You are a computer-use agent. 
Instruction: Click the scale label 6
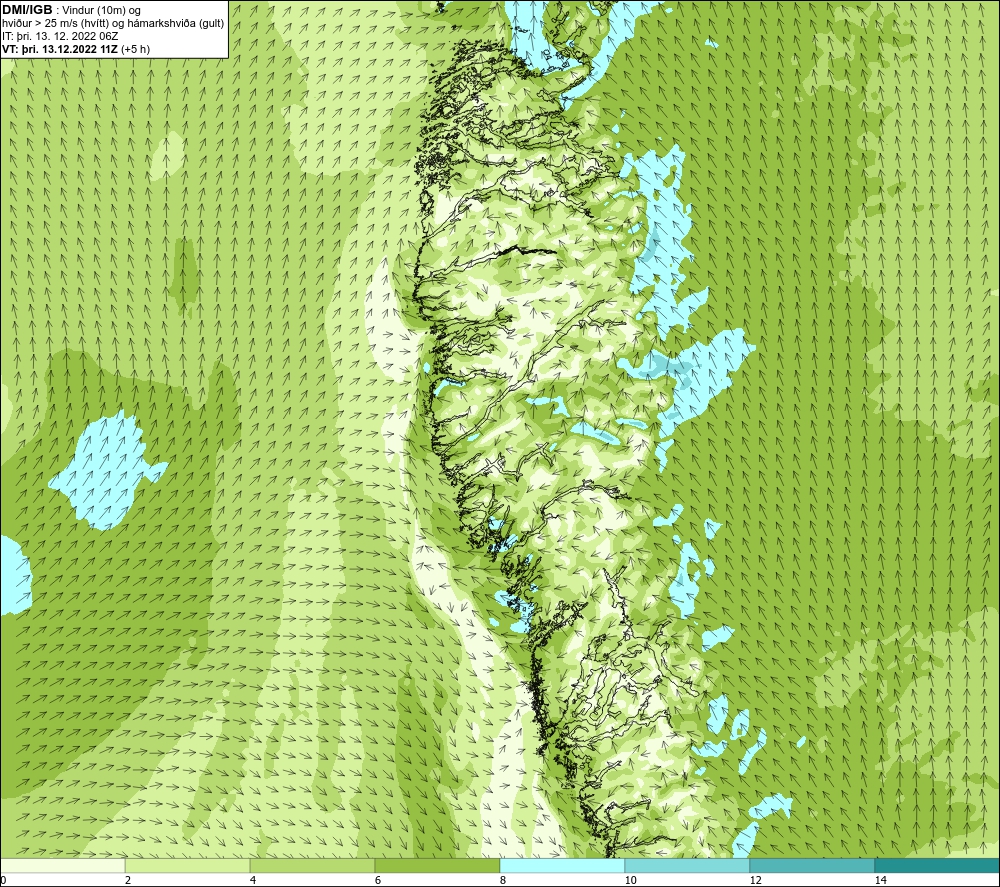[378, 880]
